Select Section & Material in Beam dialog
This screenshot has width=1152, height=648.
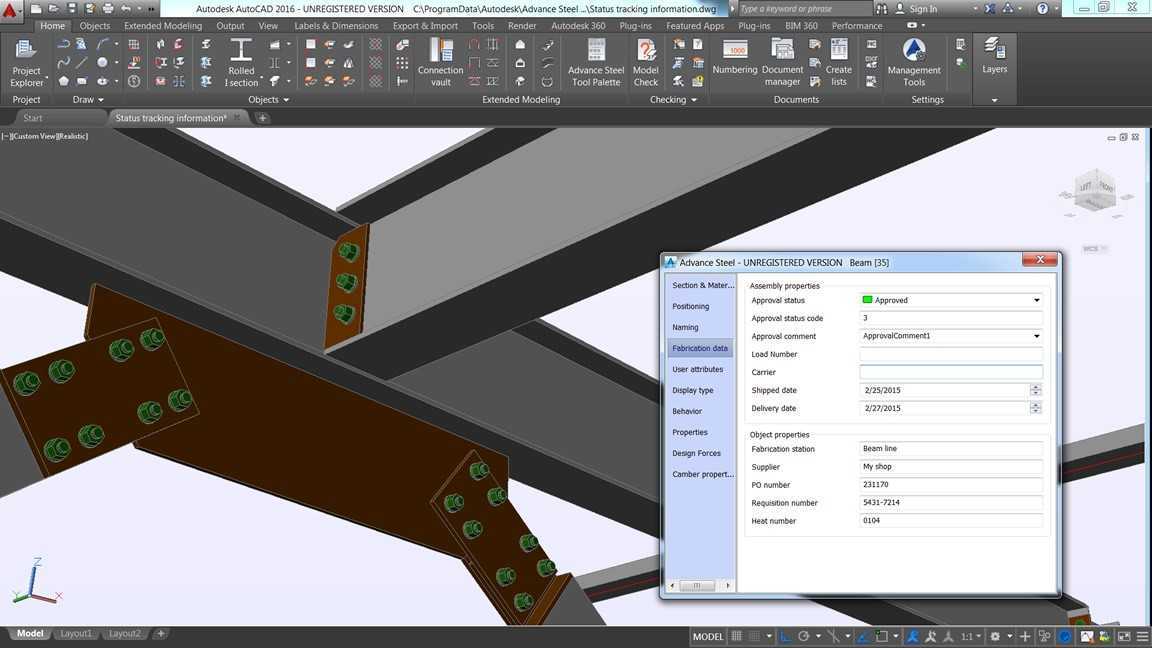click(700, 285)
